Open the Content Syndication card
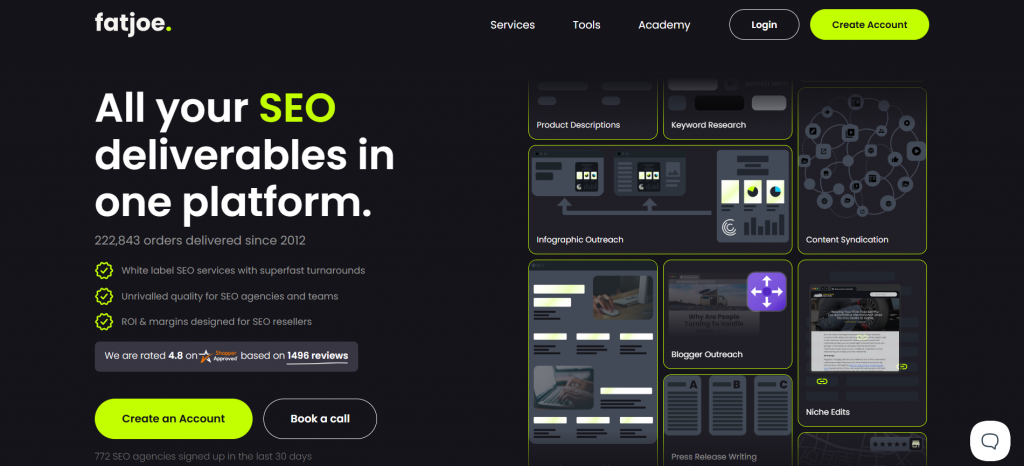 [x=862, y=170]
